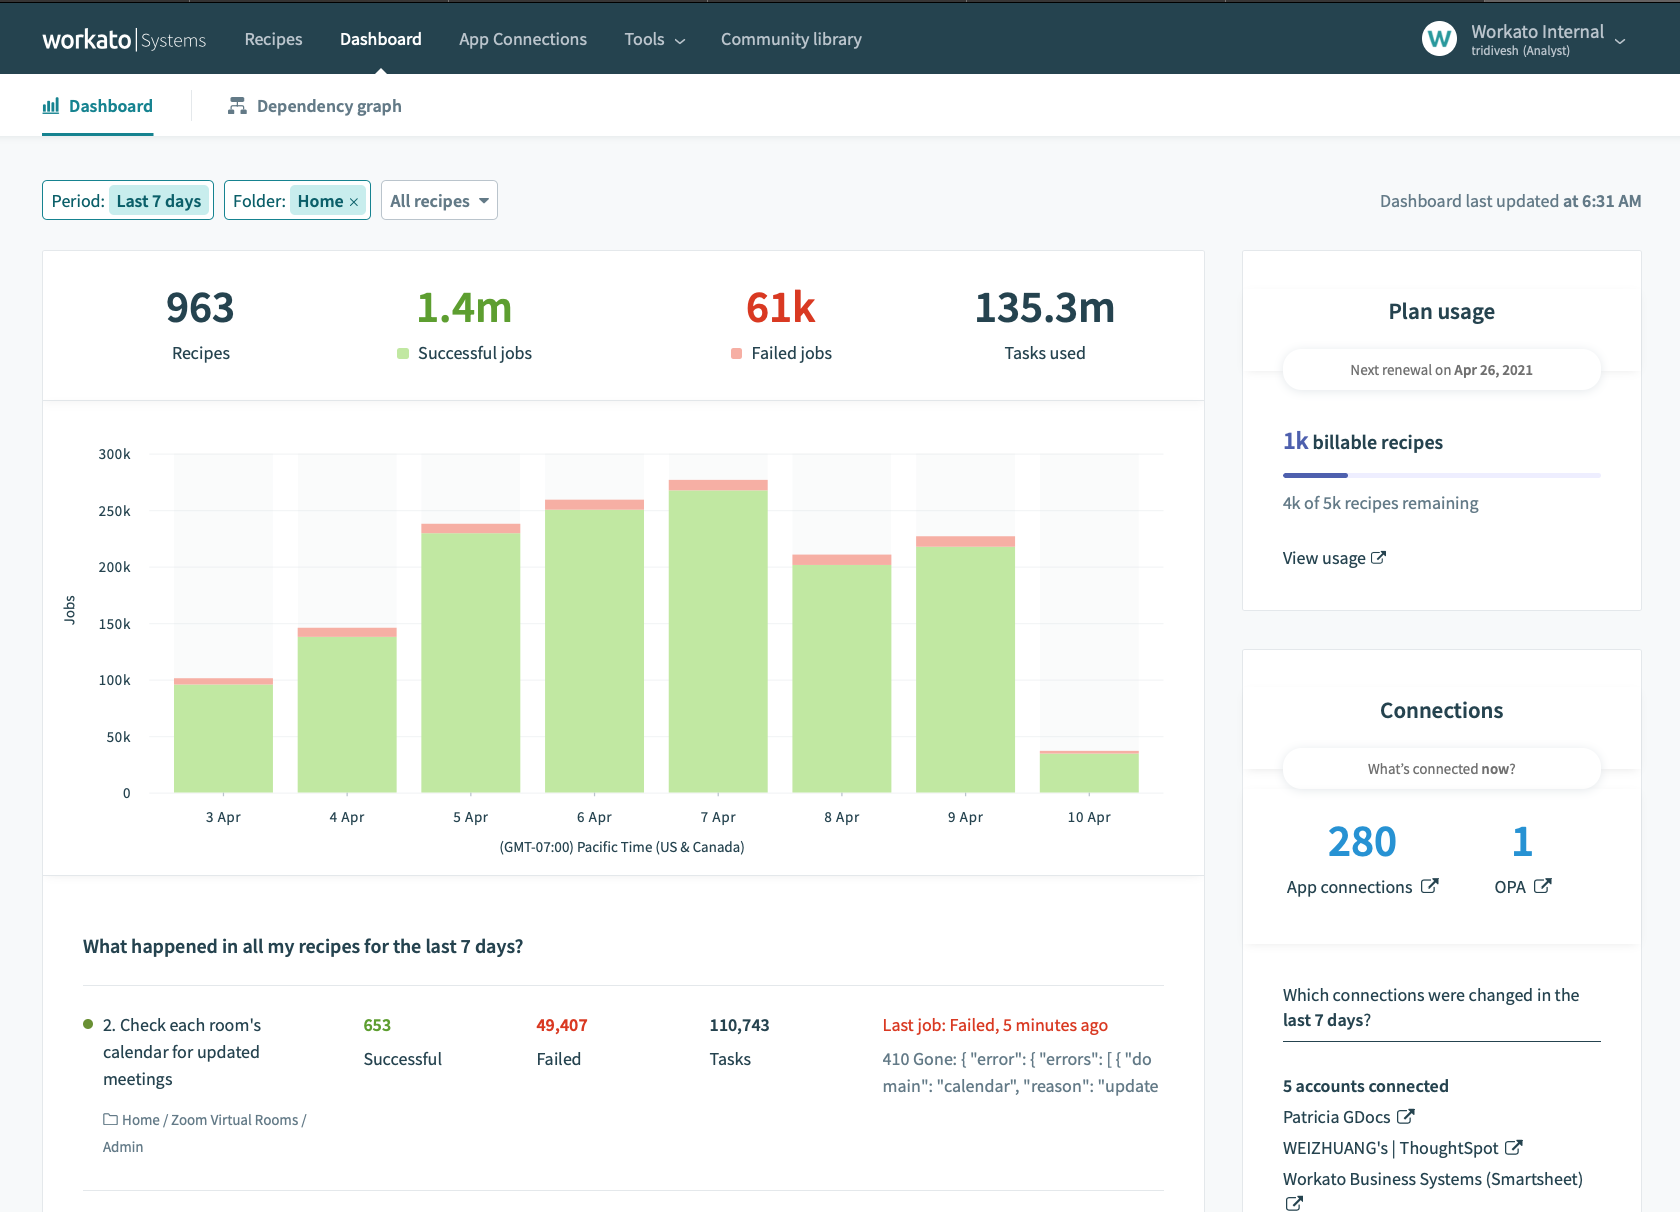Screen dimensions: 1680x1212
Task: Open the OPA connections link
Action: 1522,859
